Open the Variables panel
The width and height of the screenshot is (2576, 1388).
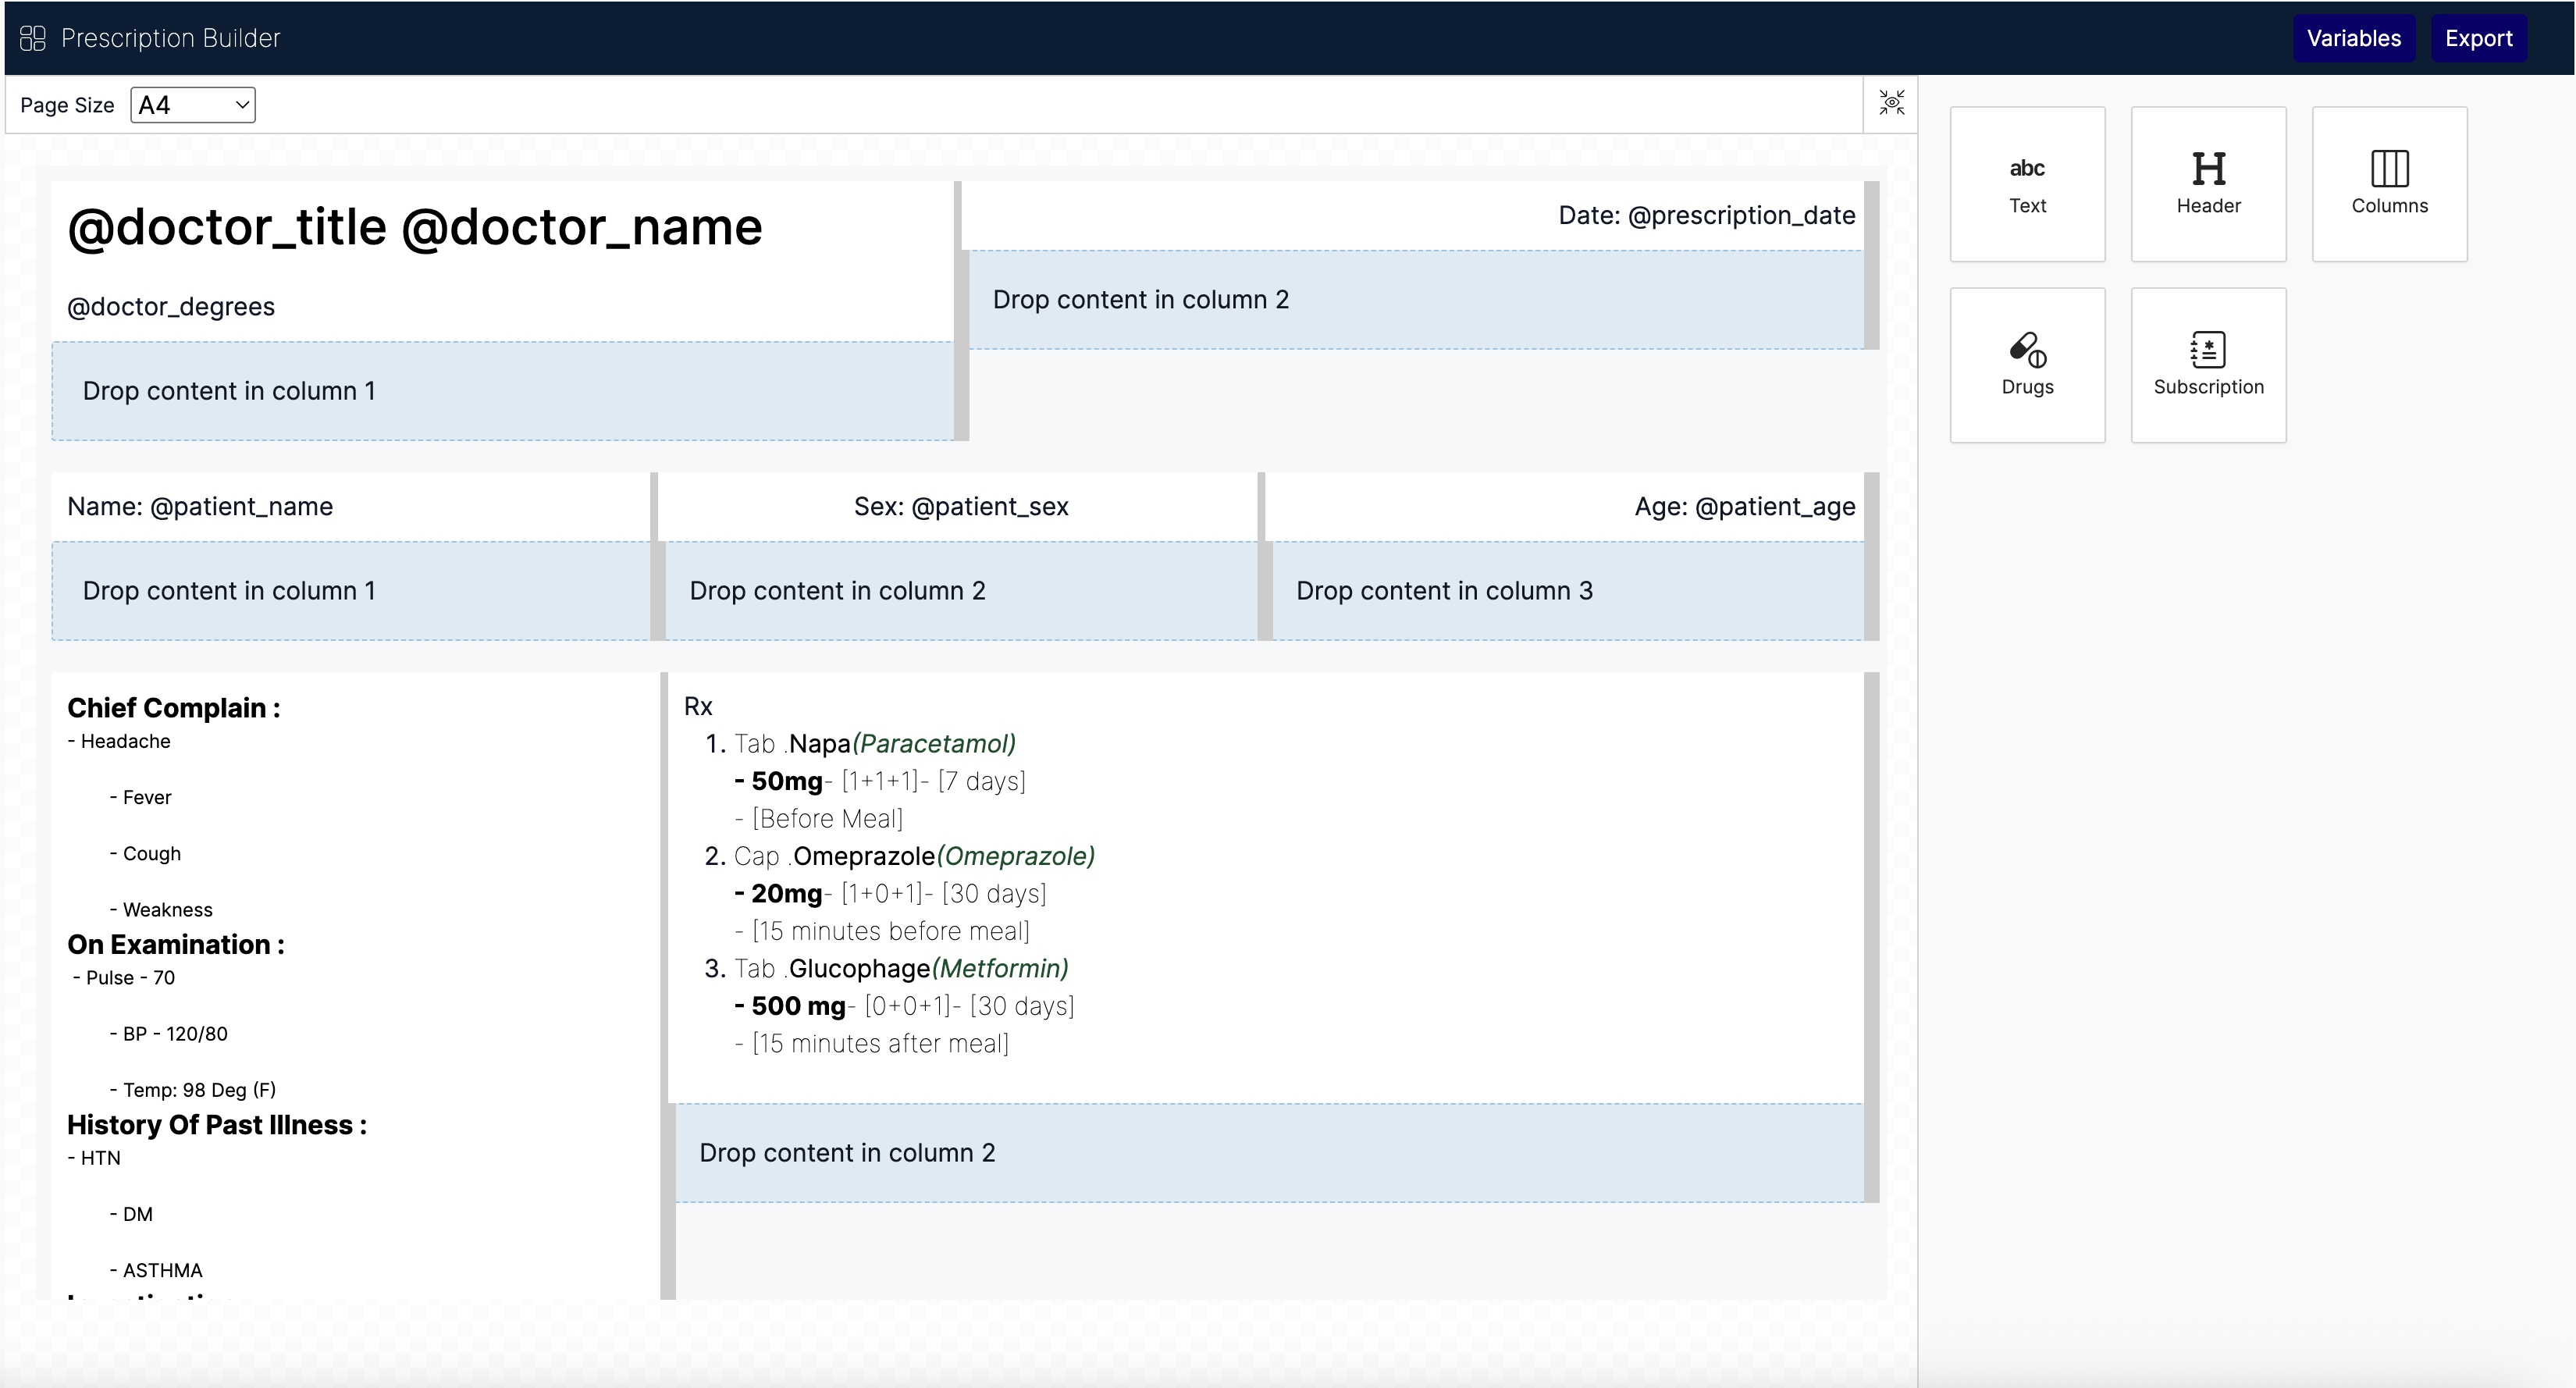[x=2353, y=38]
